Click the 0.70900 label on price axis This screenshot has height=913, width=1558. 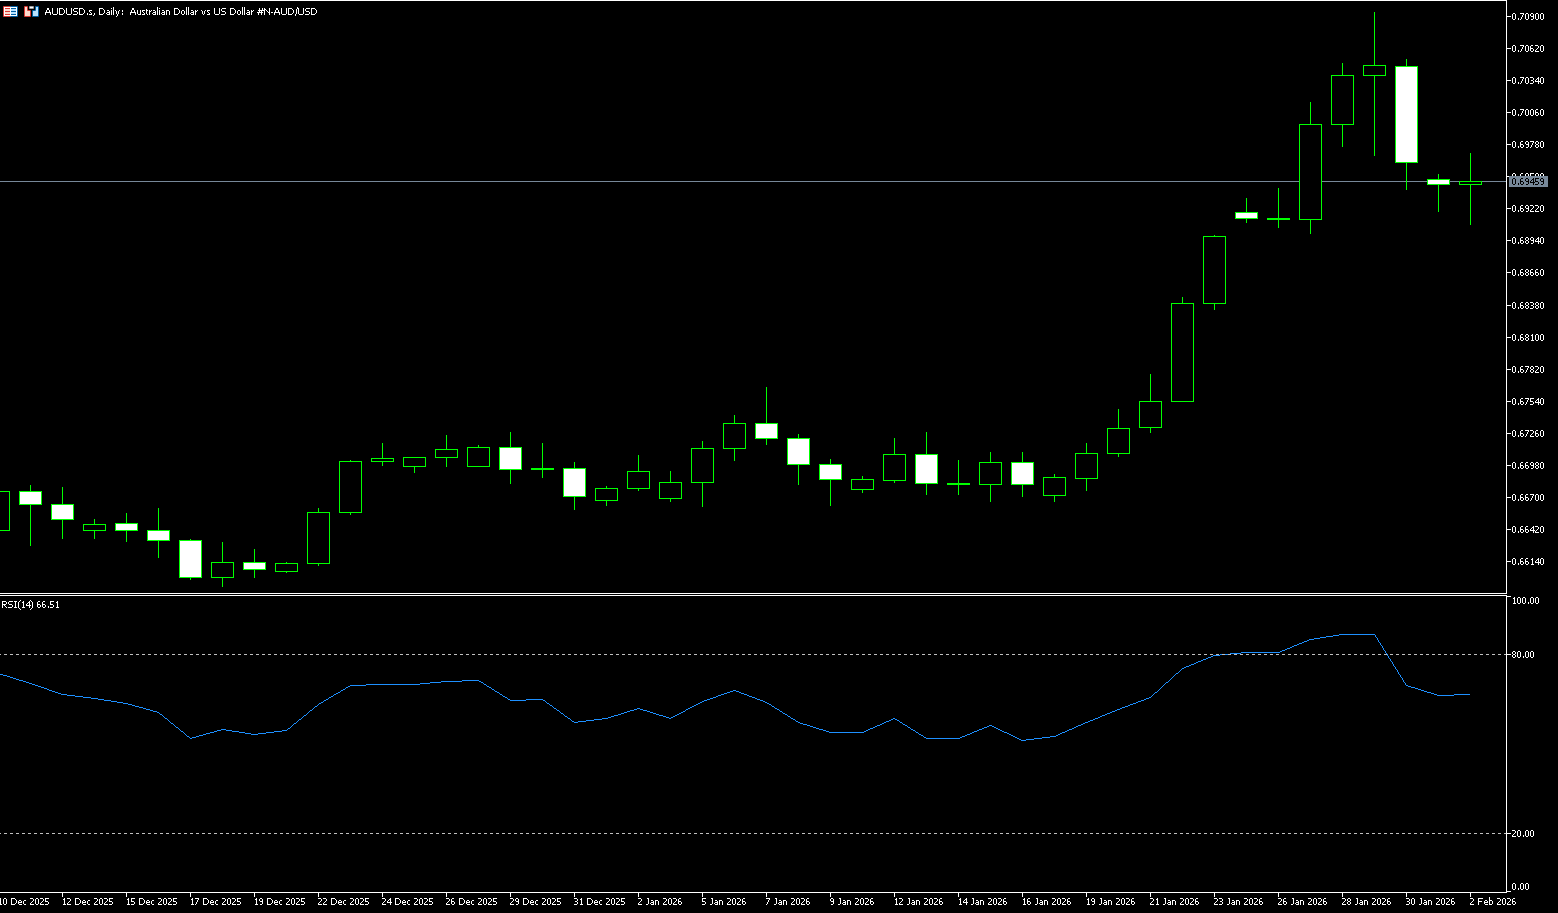(1527, 17)
